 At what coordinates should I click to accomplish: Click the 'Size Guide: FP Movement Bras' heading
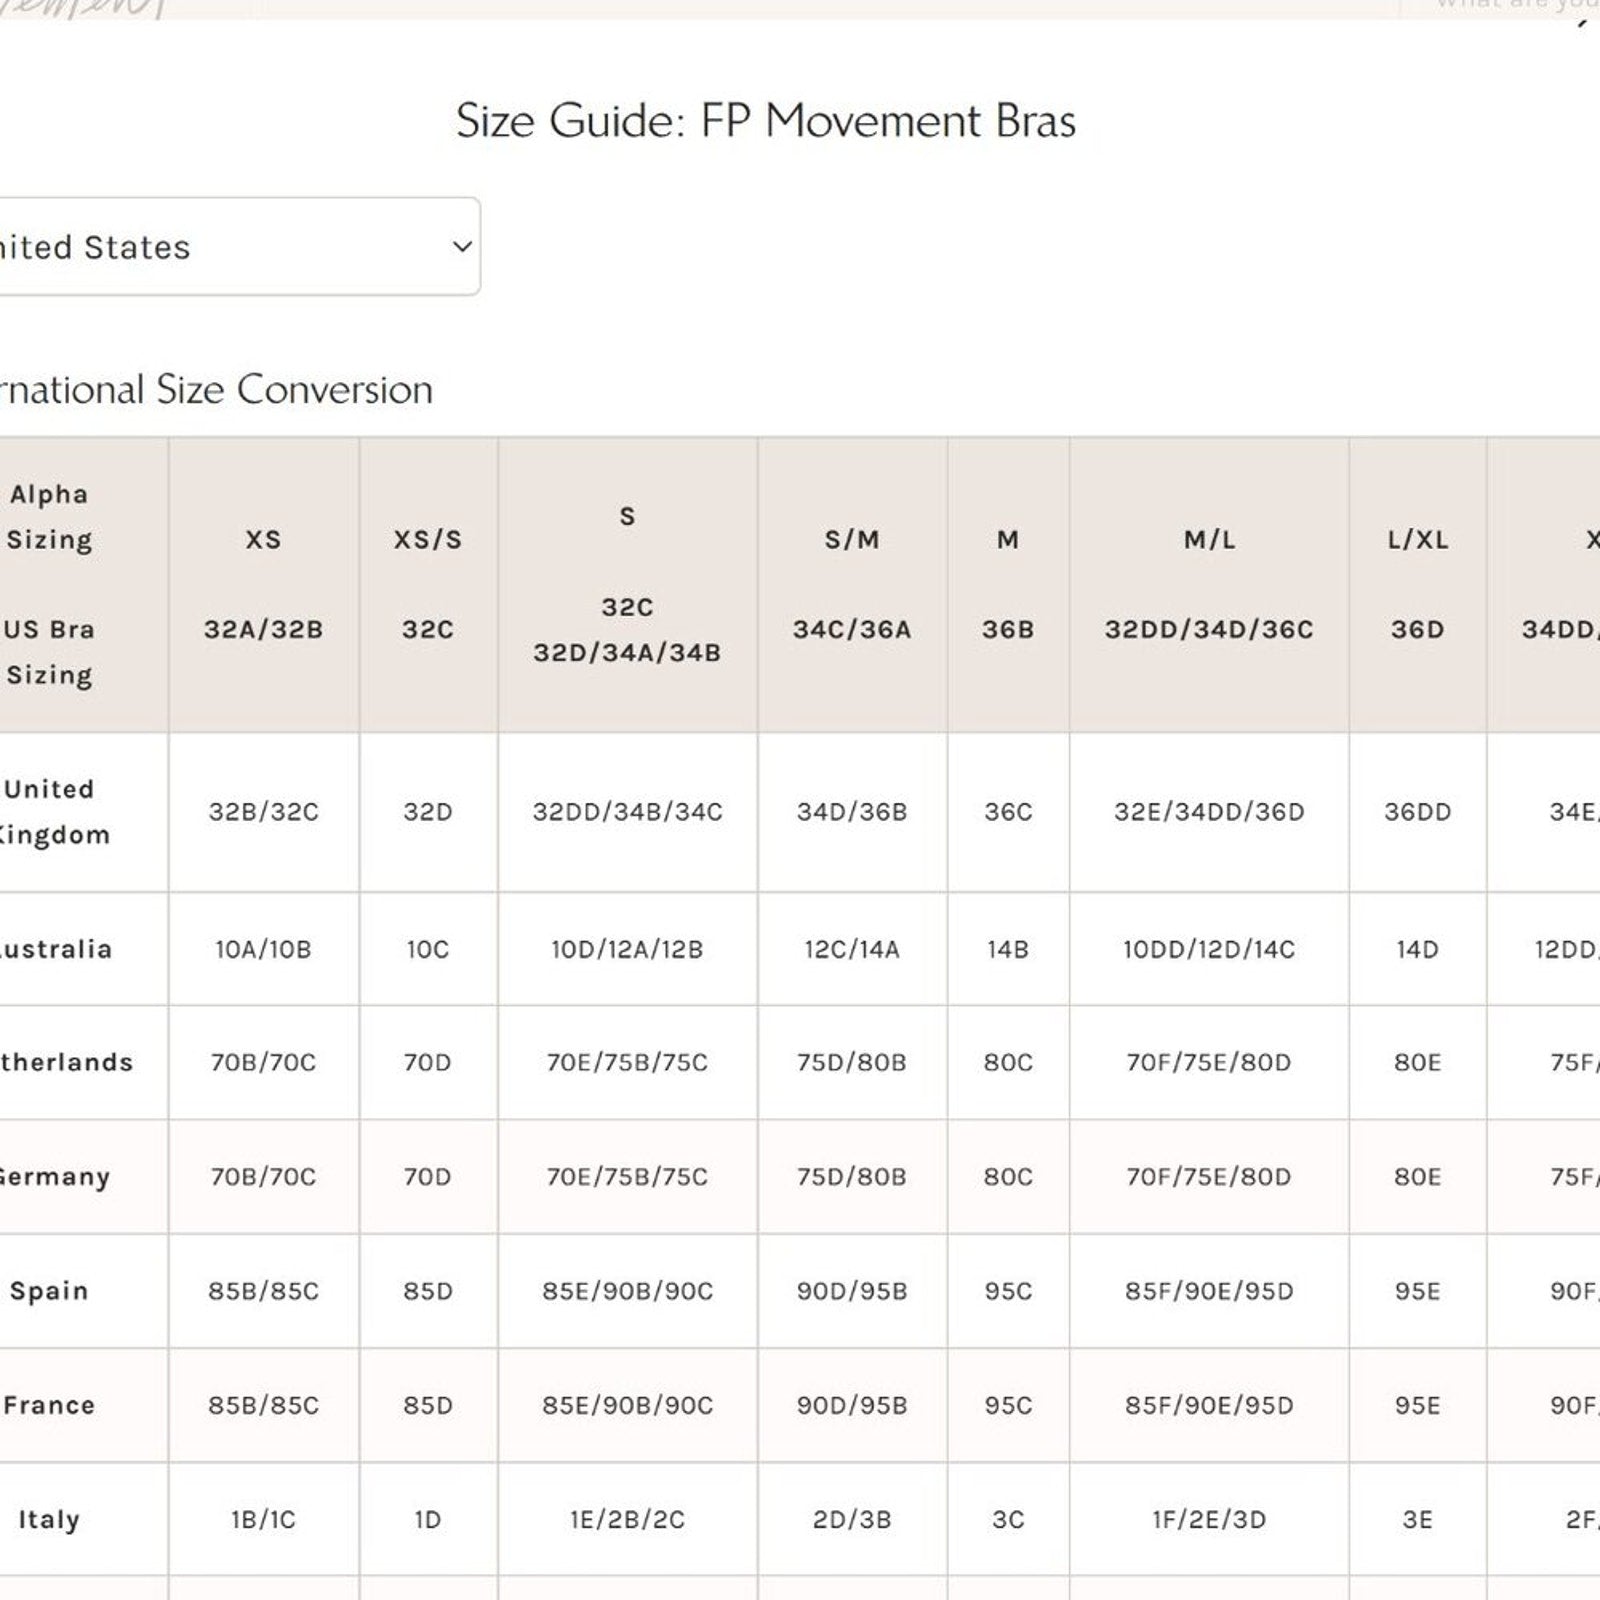(765, 121)
